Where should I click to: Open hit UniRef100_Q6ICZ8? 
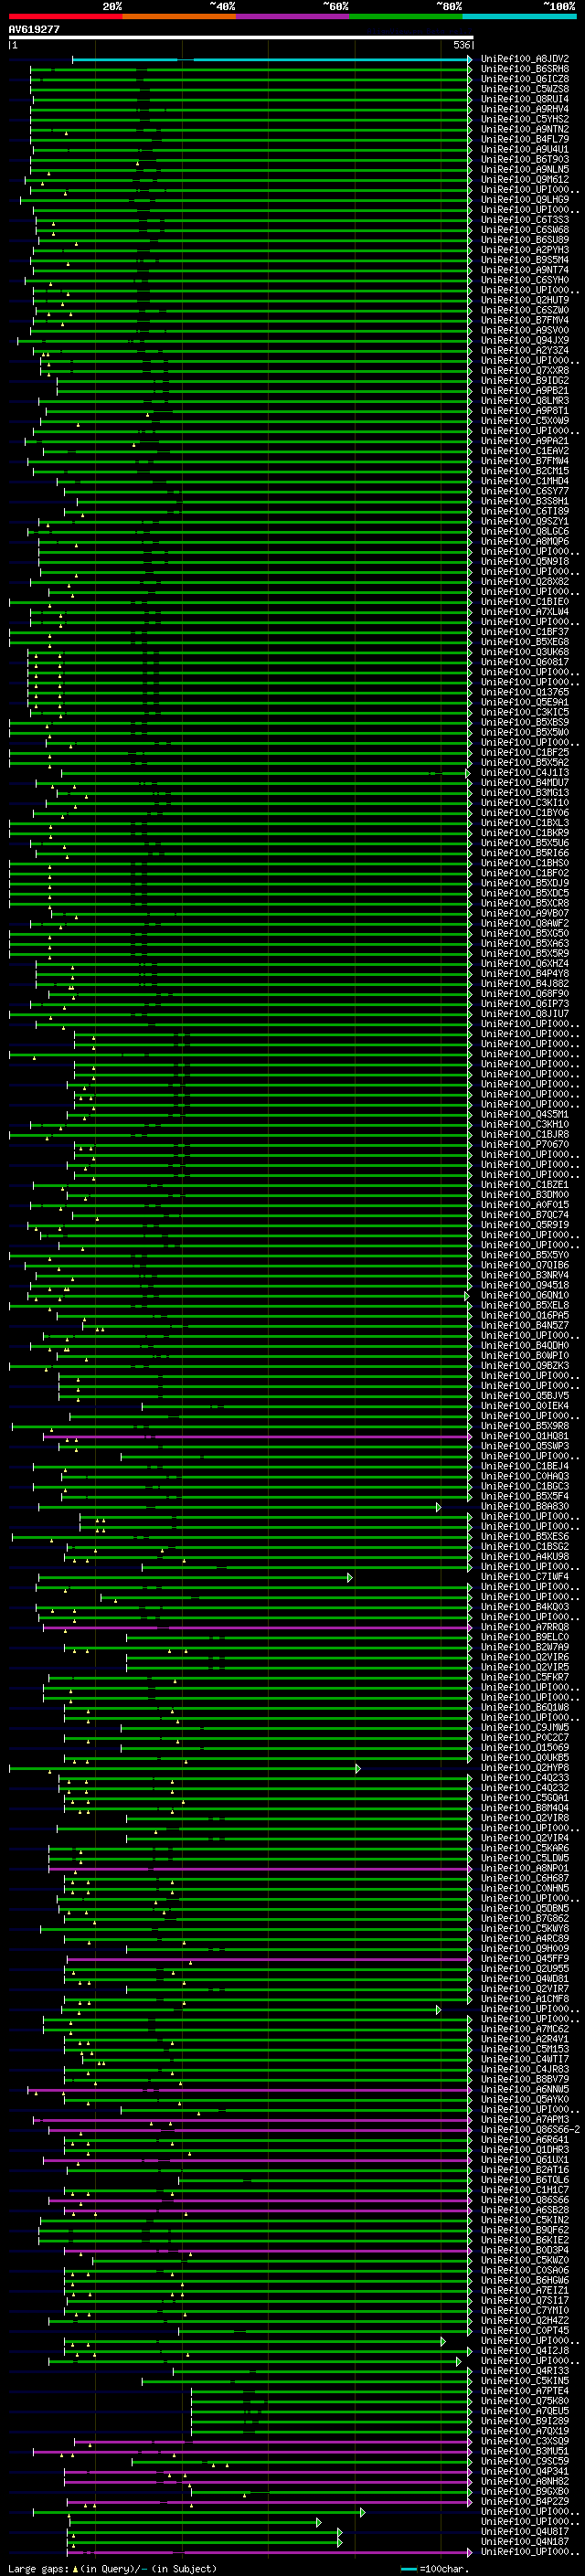click(525, 79)
